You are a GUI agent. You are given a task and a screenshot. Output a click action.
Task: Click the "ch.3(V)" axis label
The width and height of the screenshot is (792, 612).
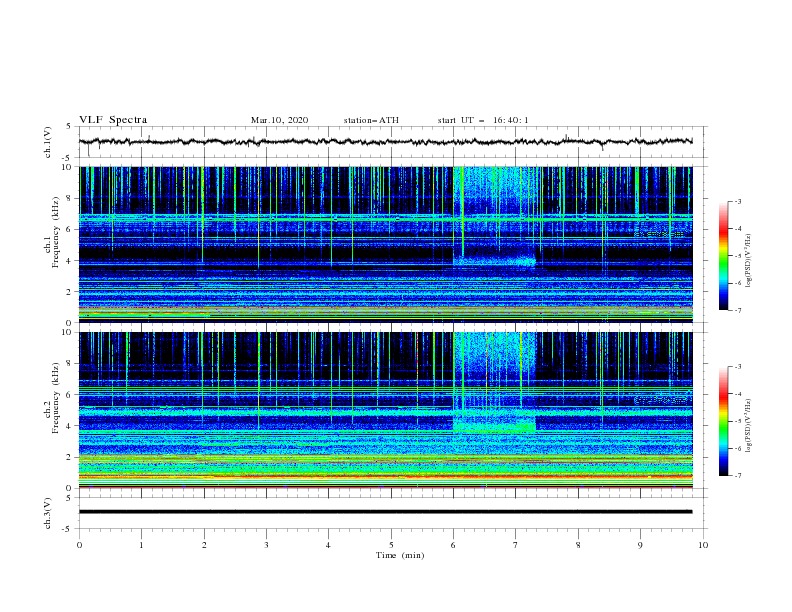[48, 513]
